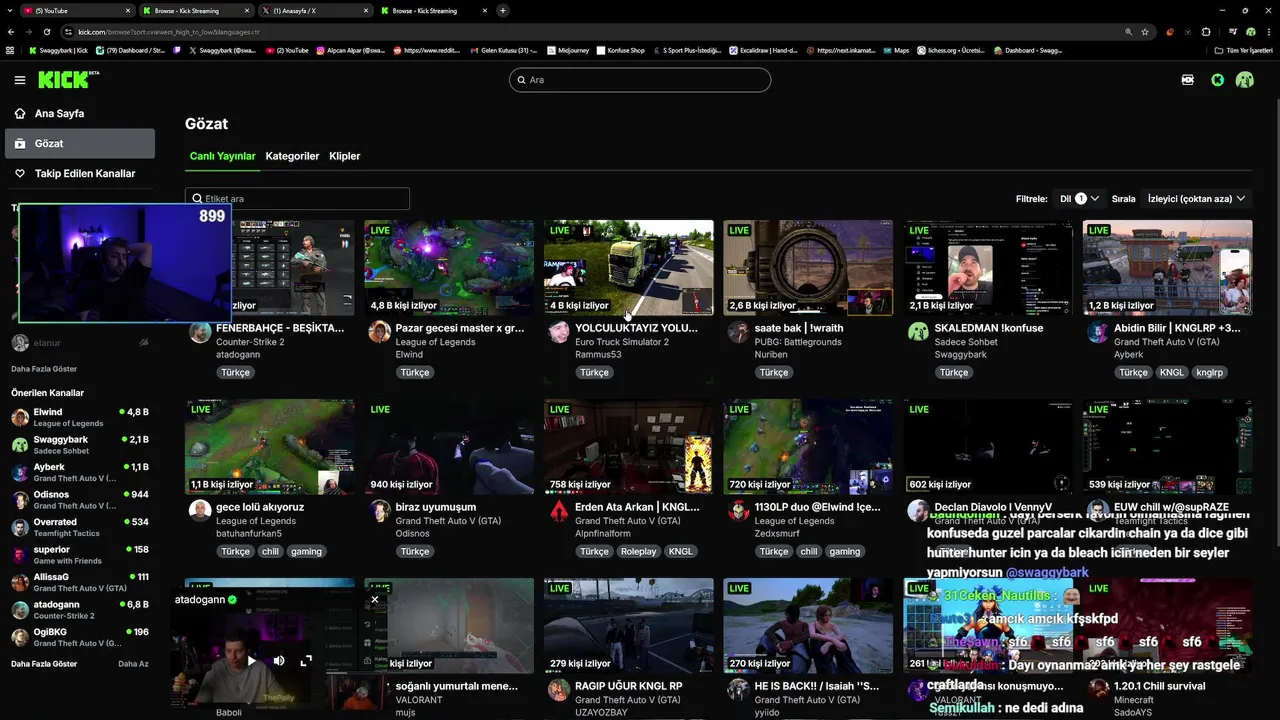Open saate bak !wraith stream thumbnail
Screen dimensions: 1280x720
pos(808,268)
